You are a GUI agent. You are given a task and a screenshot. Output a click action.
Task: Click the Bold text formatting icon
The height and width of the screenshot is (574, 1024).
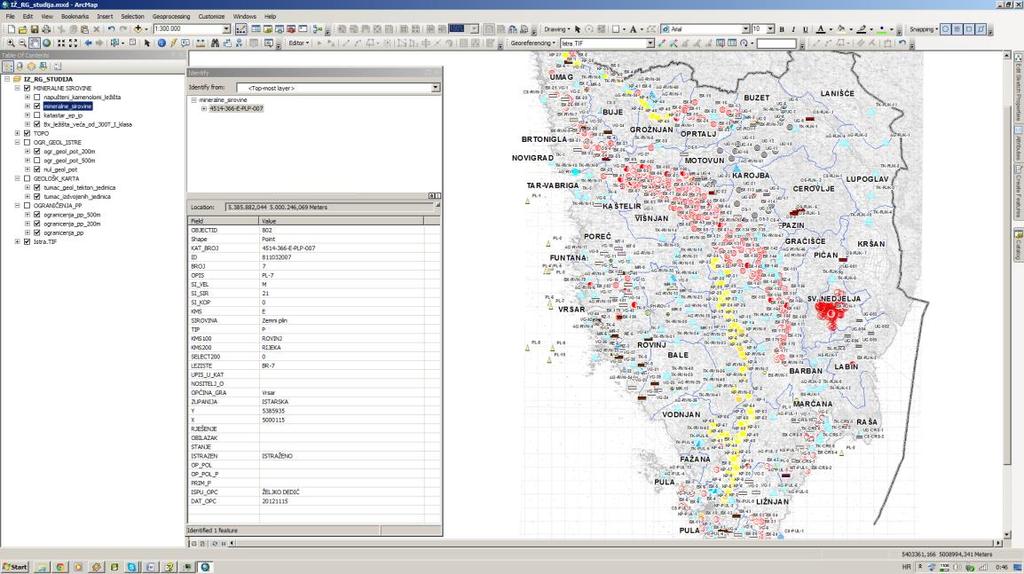782,29
